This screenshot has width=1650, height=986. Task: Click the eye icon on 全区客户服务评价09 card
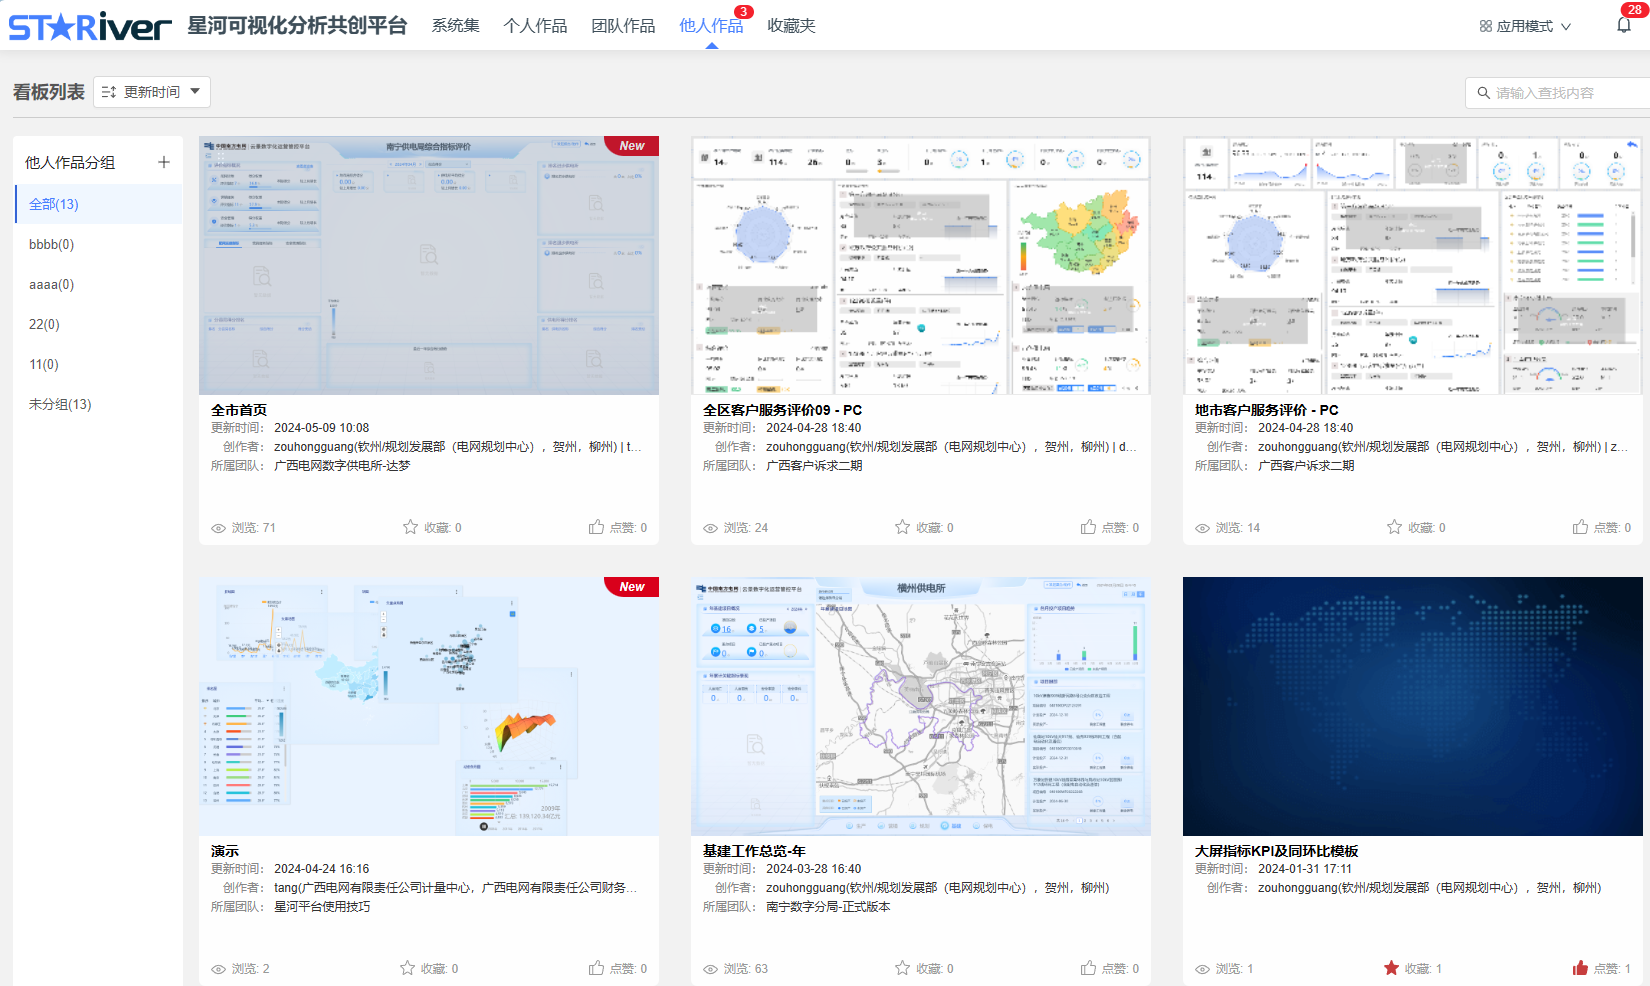pos(710,528)
